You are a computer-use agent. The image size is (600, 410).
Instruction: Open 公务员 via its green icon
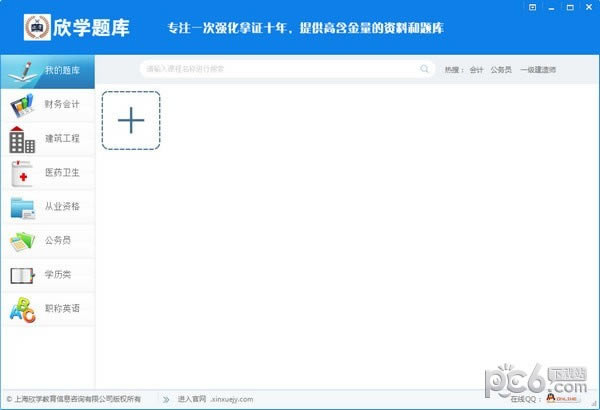22,241
